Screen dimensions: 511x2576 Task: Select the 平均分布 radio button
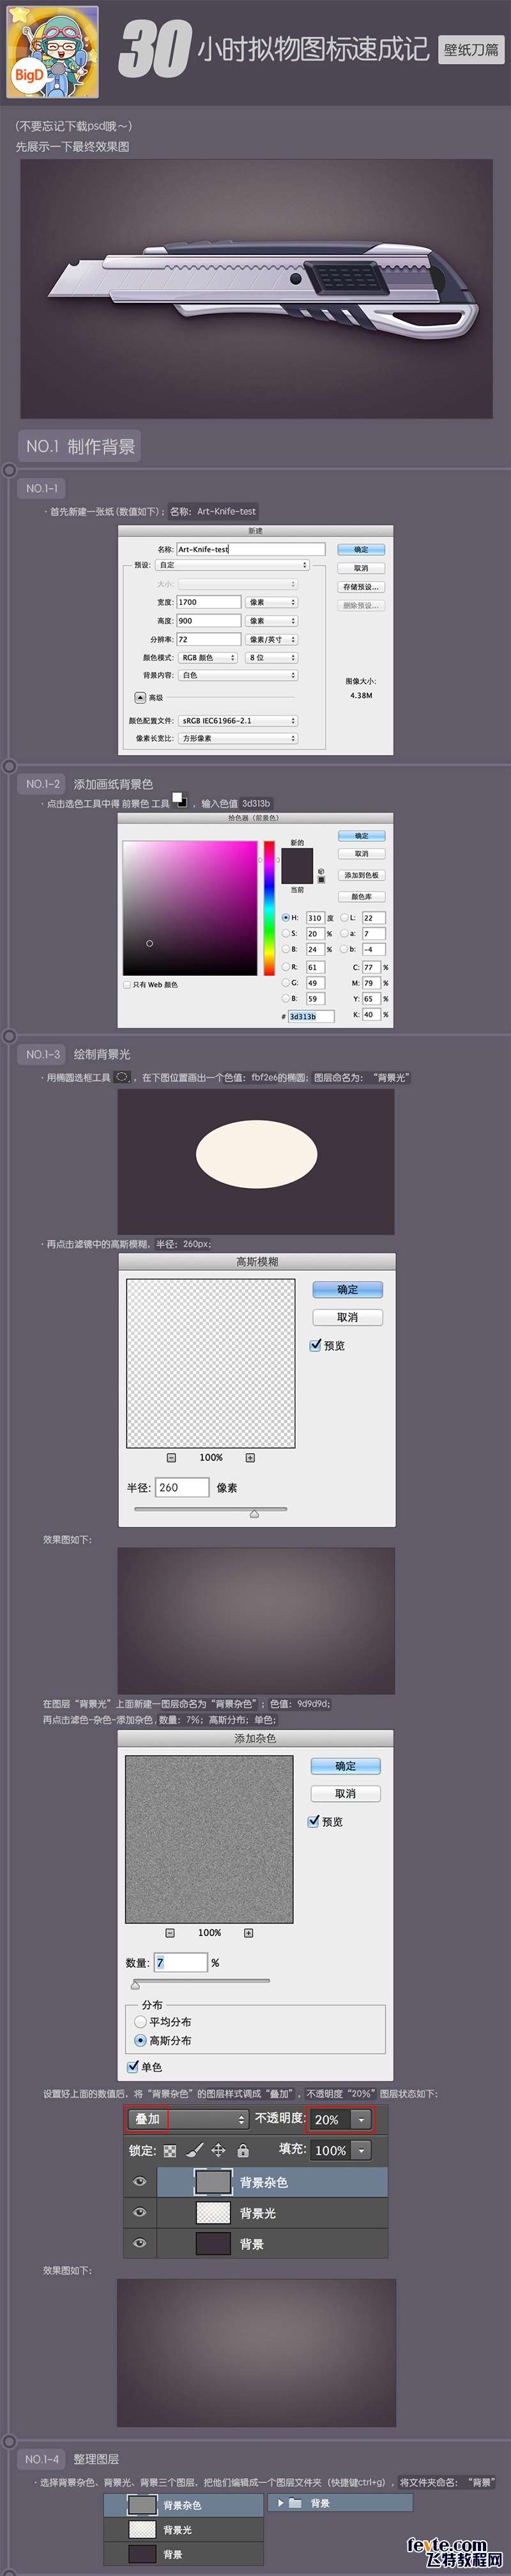point(140,2022)
